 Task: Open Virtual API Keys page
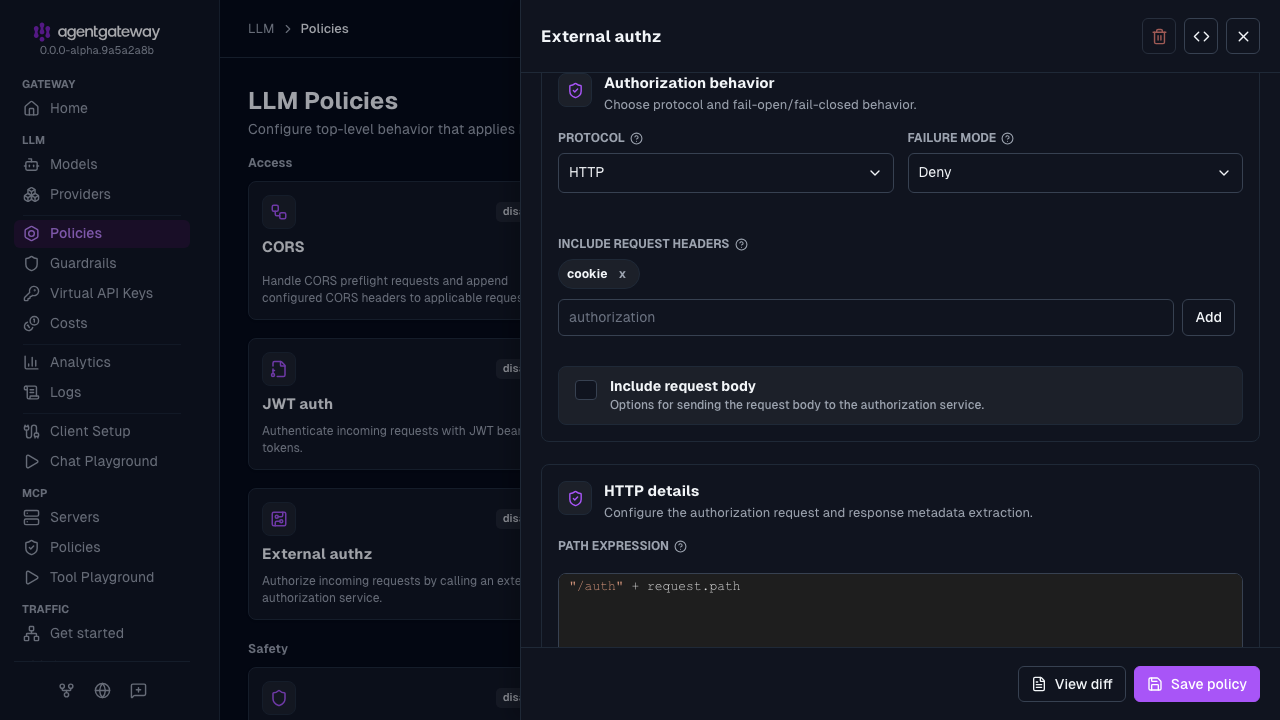click(102, 293)
